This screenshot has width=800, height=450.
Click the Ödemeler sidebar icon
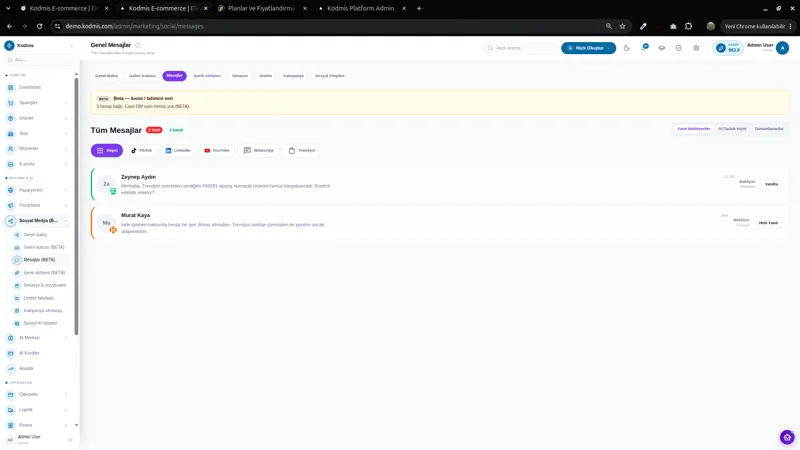(x=11, y=394)
